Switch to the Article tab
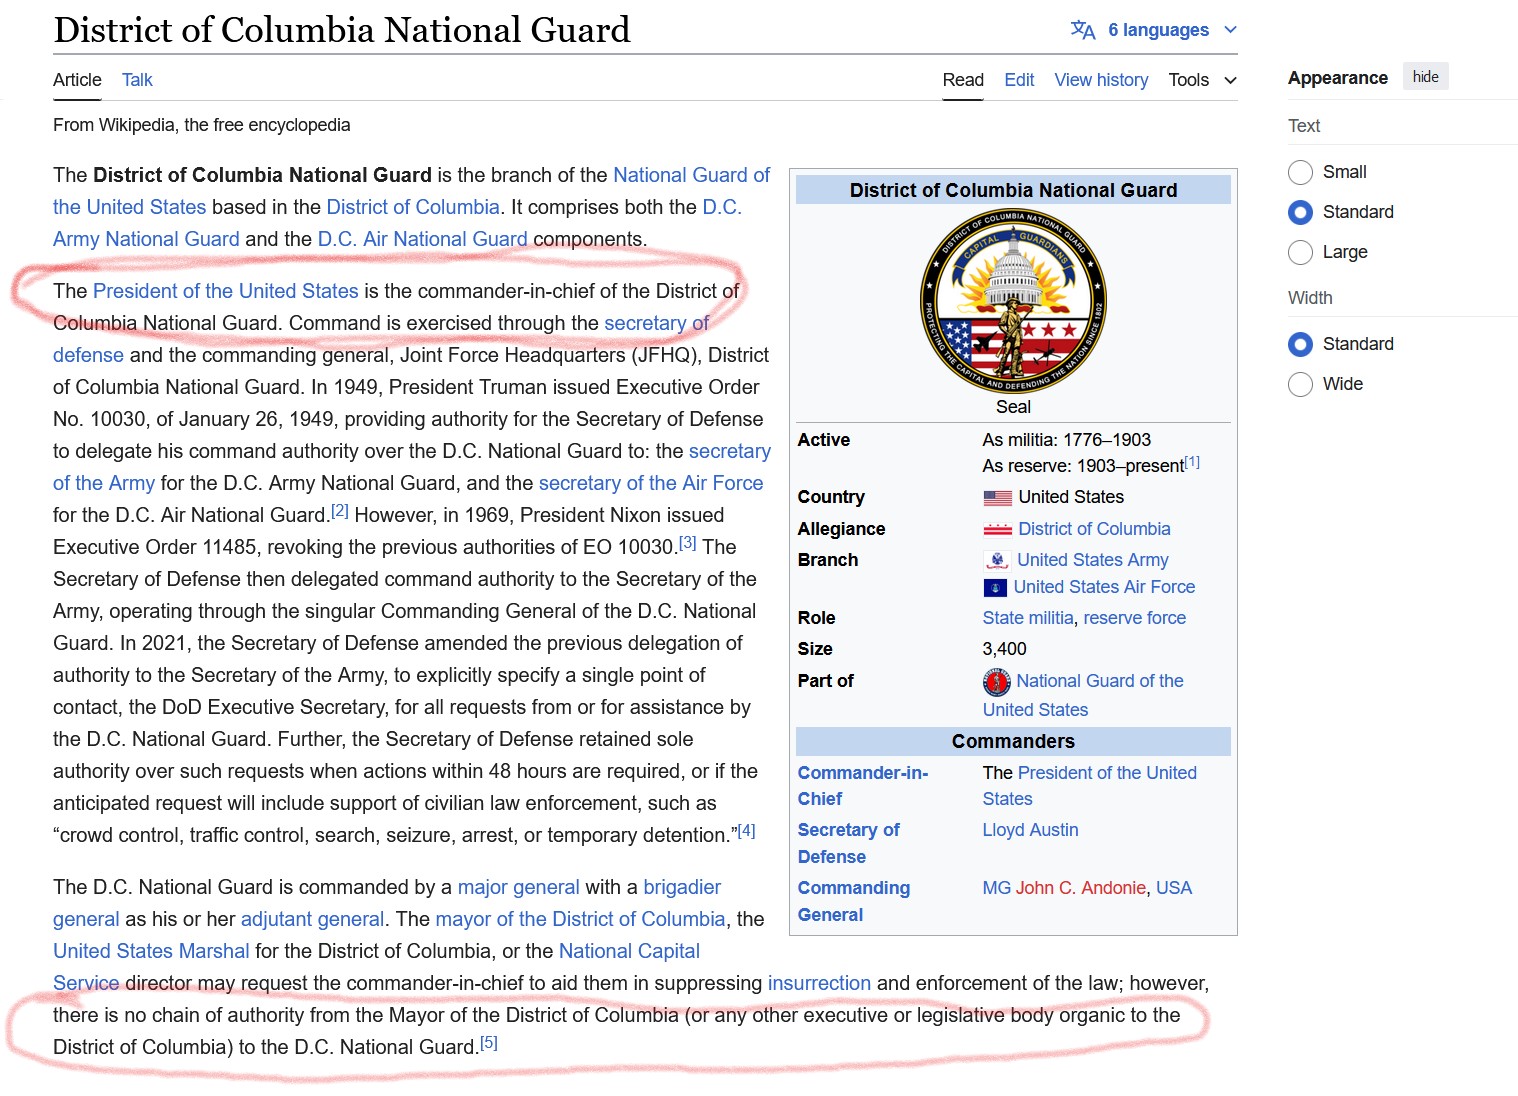 click(x=77, y=80)
